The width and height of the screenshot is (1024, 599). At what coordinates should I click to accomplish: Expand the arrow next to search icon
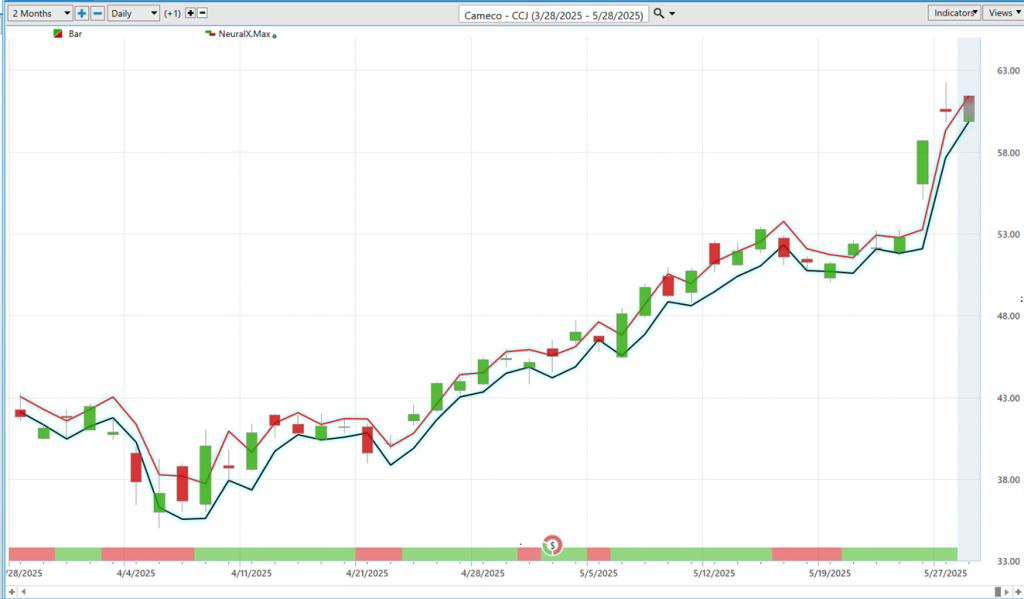pyautogui.click(x=672, y=13)
